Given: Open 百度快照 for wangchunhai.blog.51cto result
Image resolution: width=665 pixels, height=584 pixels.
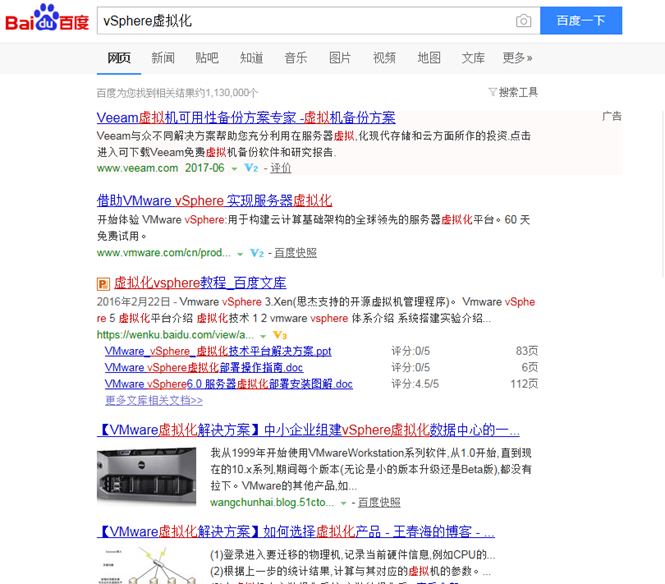Looking at the screenshot, I should 379,503.
